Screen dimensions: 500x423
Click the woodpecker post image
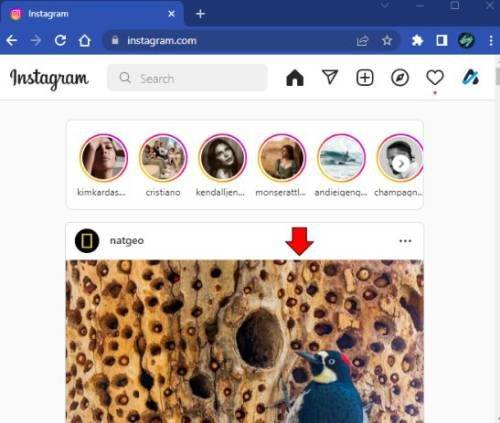pos(245,341)
